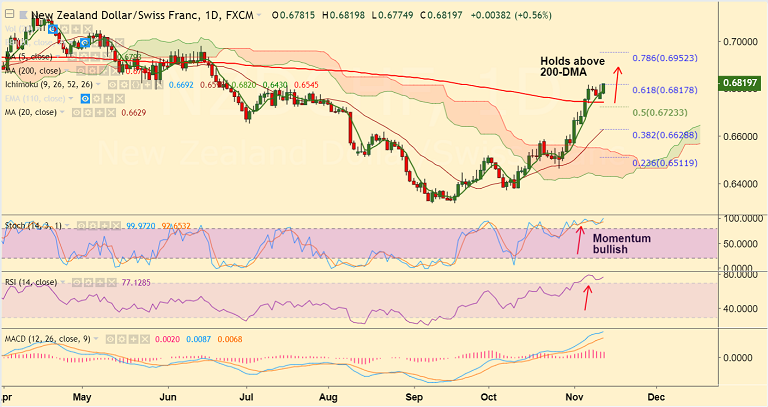Open Ichimoku source code braces icon
Viewport: 768px width, 407px height.
pyautogui.click(x=136, y=85)
